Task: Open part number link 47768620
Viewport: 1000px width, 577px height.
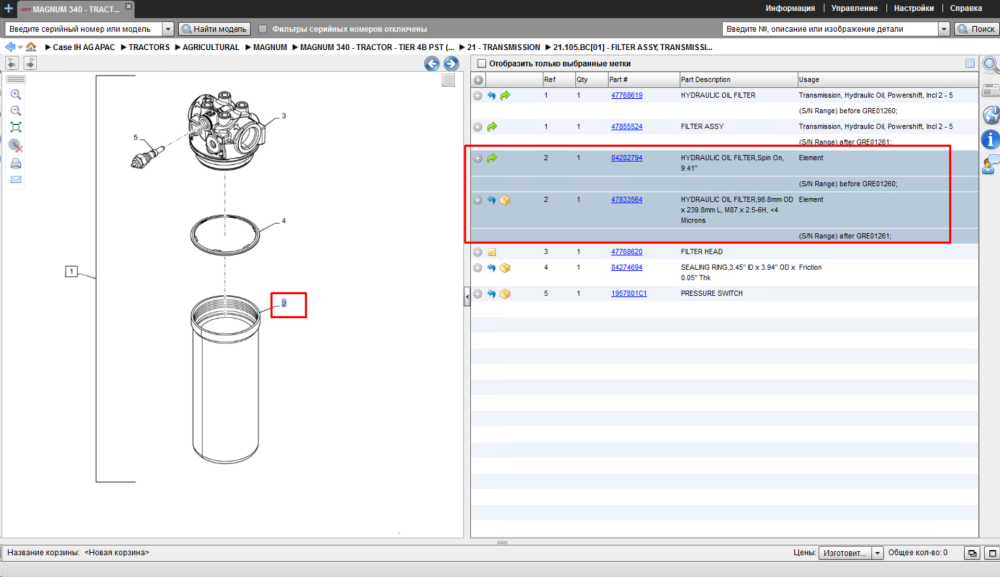Action: [x=626, y=252]
